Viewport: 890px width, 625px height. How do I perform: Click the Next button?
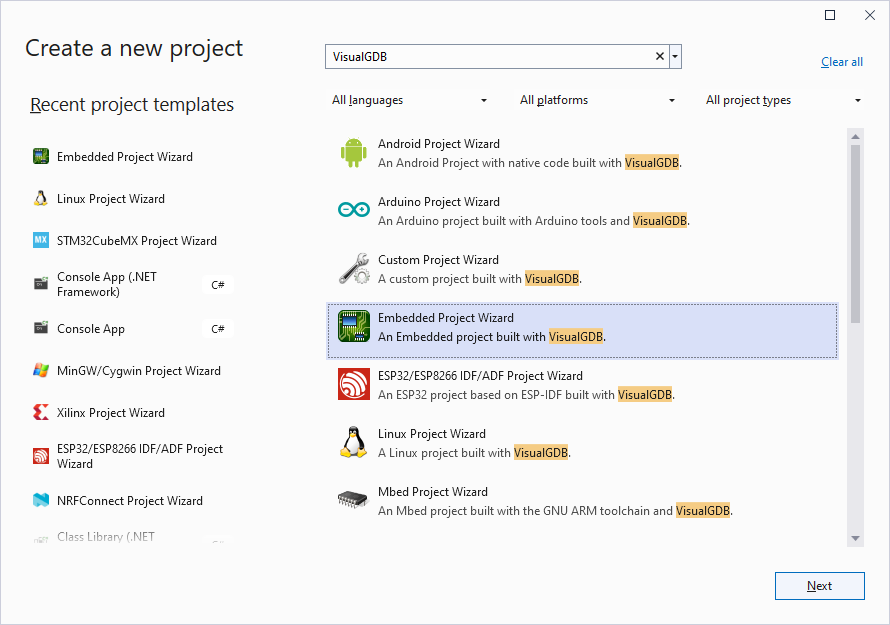pyautogui.click(x=820, y=586)
